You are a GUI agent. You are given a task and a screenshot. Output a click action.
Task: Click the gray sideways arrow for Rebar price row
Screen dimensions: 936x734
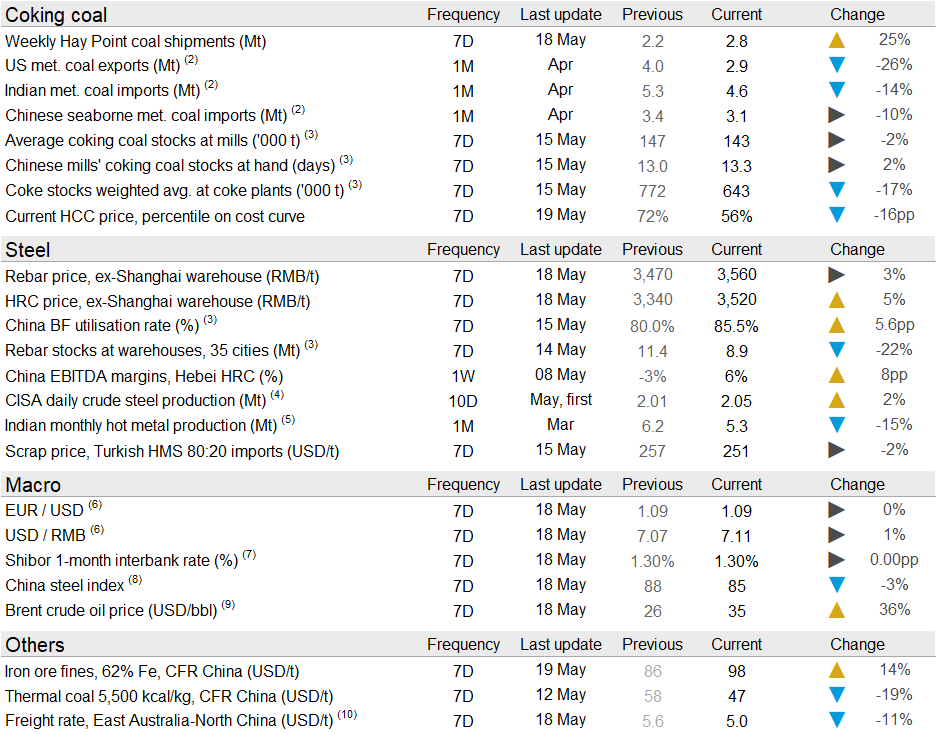pyautogui.click(x=837, y=275)
